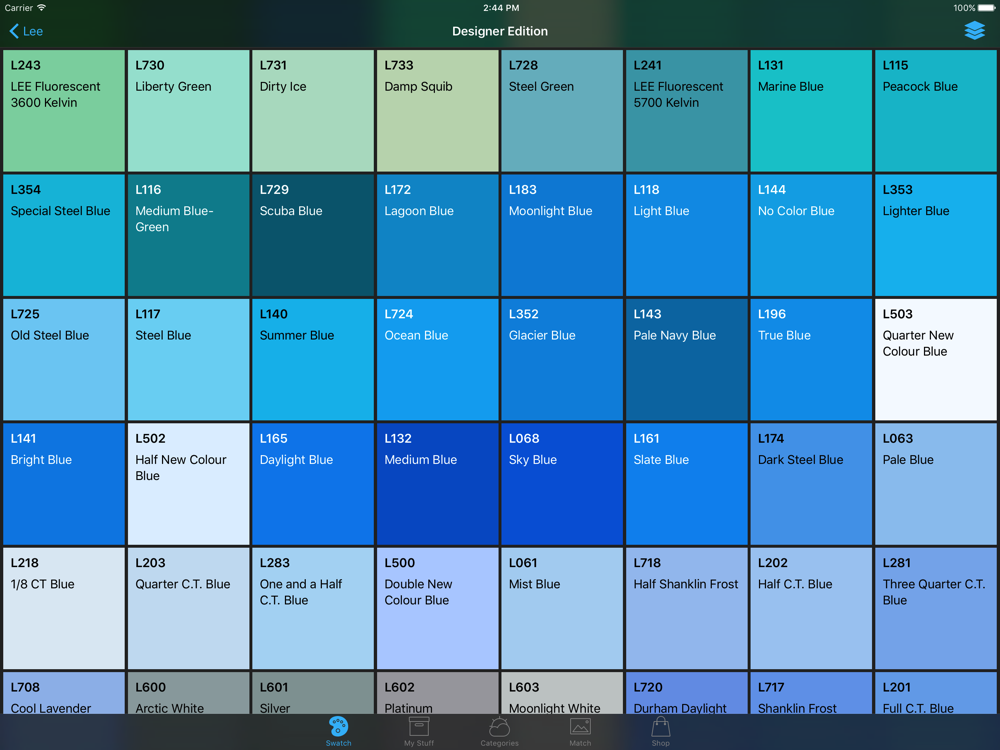Select the L730 Liberty Green swatch
This screenshot has height=750, width=1000.
pos(188,110)
